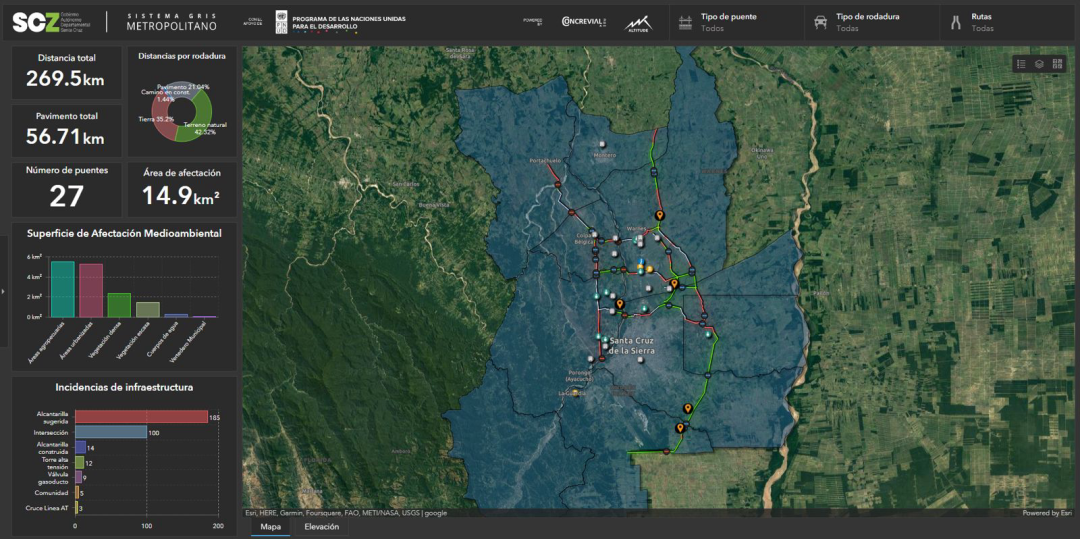The height and width of the screenshot is (539, 1080).
Task: Open the basemap gallery grid icon
Action: coord(1058,64)
